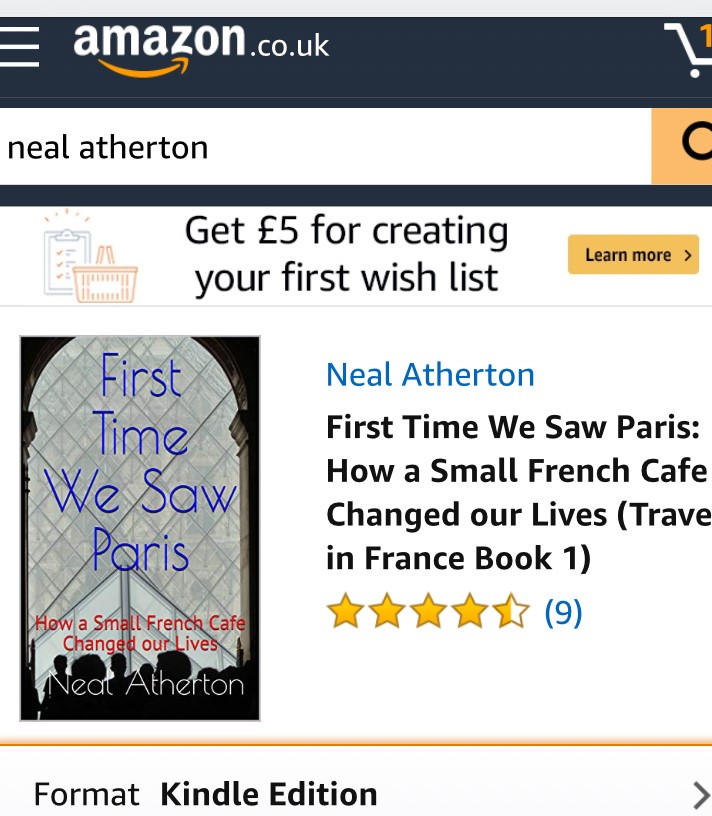Tap the half-filled fifth rating star
Screen dimensions: 712x816
click(x=512, y=610)
